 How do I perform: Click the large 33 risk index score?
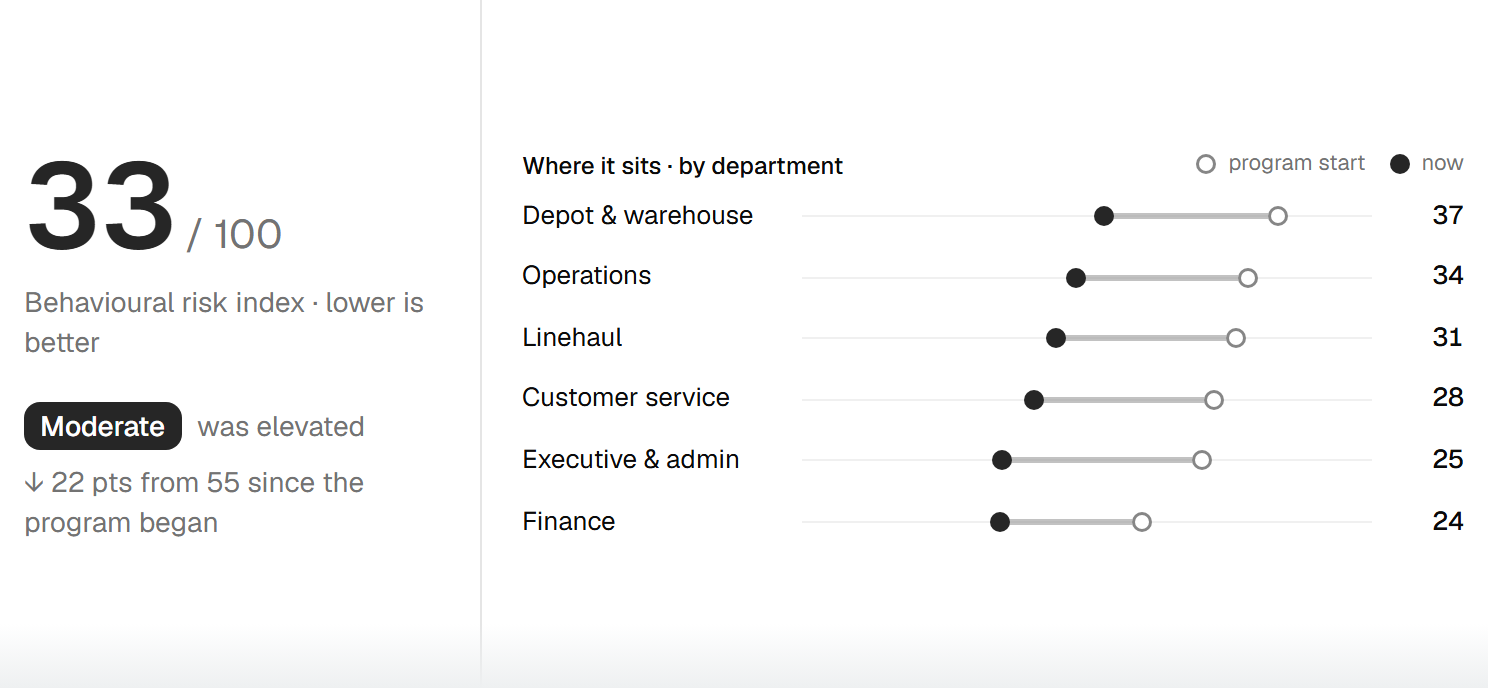pyautogui.click(x=100, y=208)
